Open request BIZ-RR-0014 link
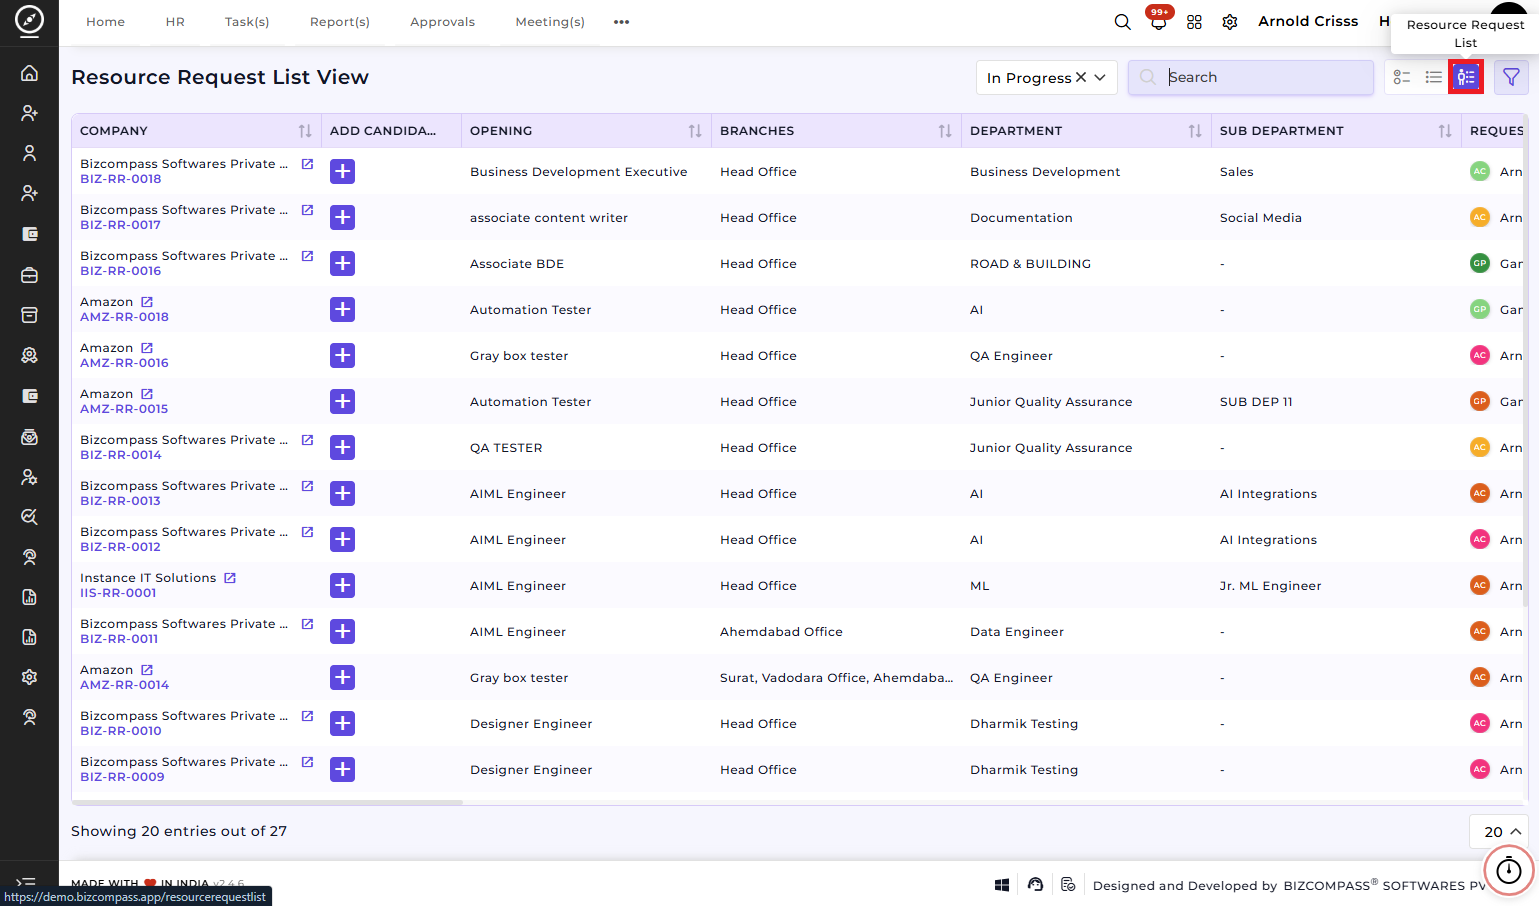The width and height of the screenshot is (1539, 906). click(x=121, y=455)
